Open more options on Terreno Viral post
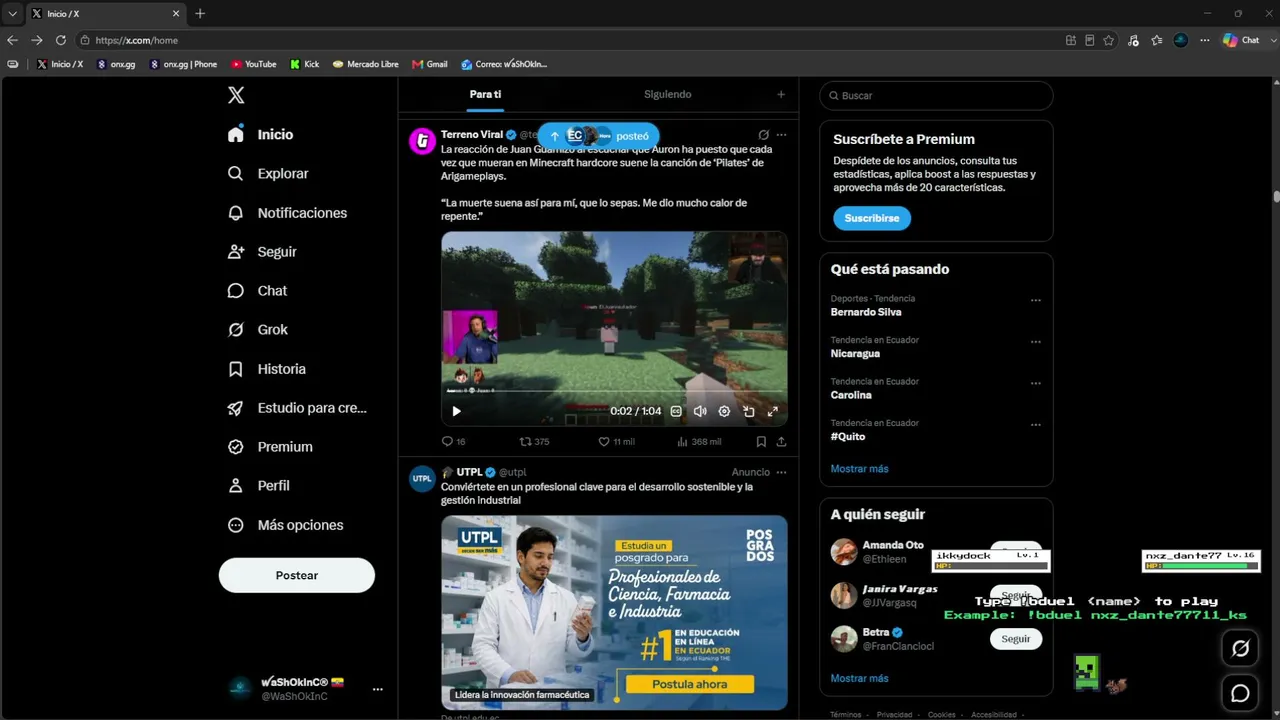The image size is (1280, 720). (781, 135)
